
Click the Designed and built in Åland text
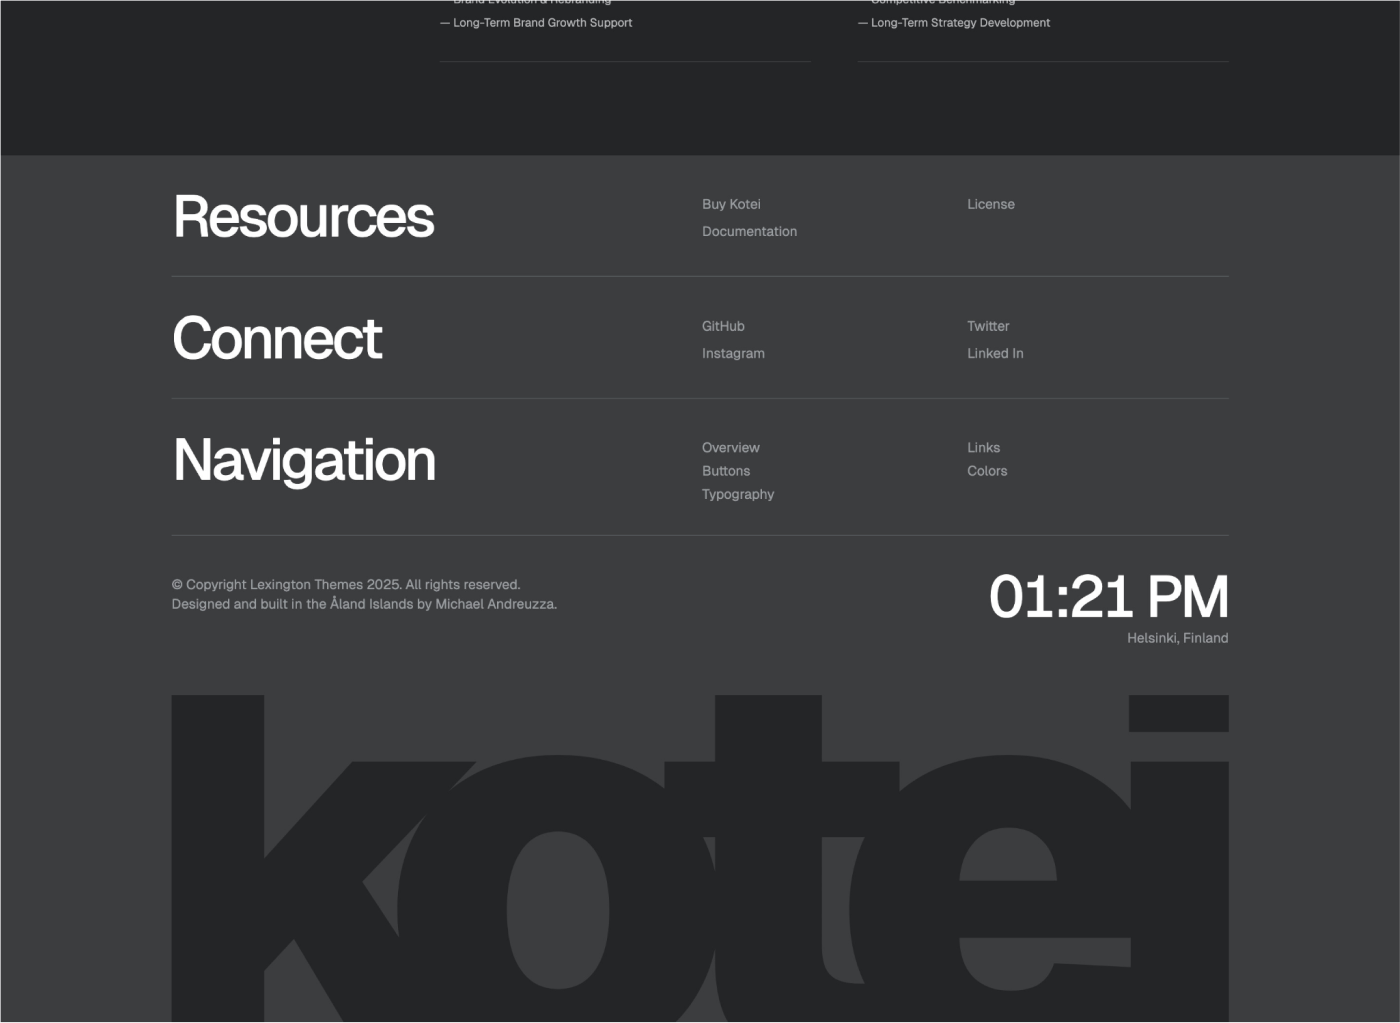coord(364,604)
